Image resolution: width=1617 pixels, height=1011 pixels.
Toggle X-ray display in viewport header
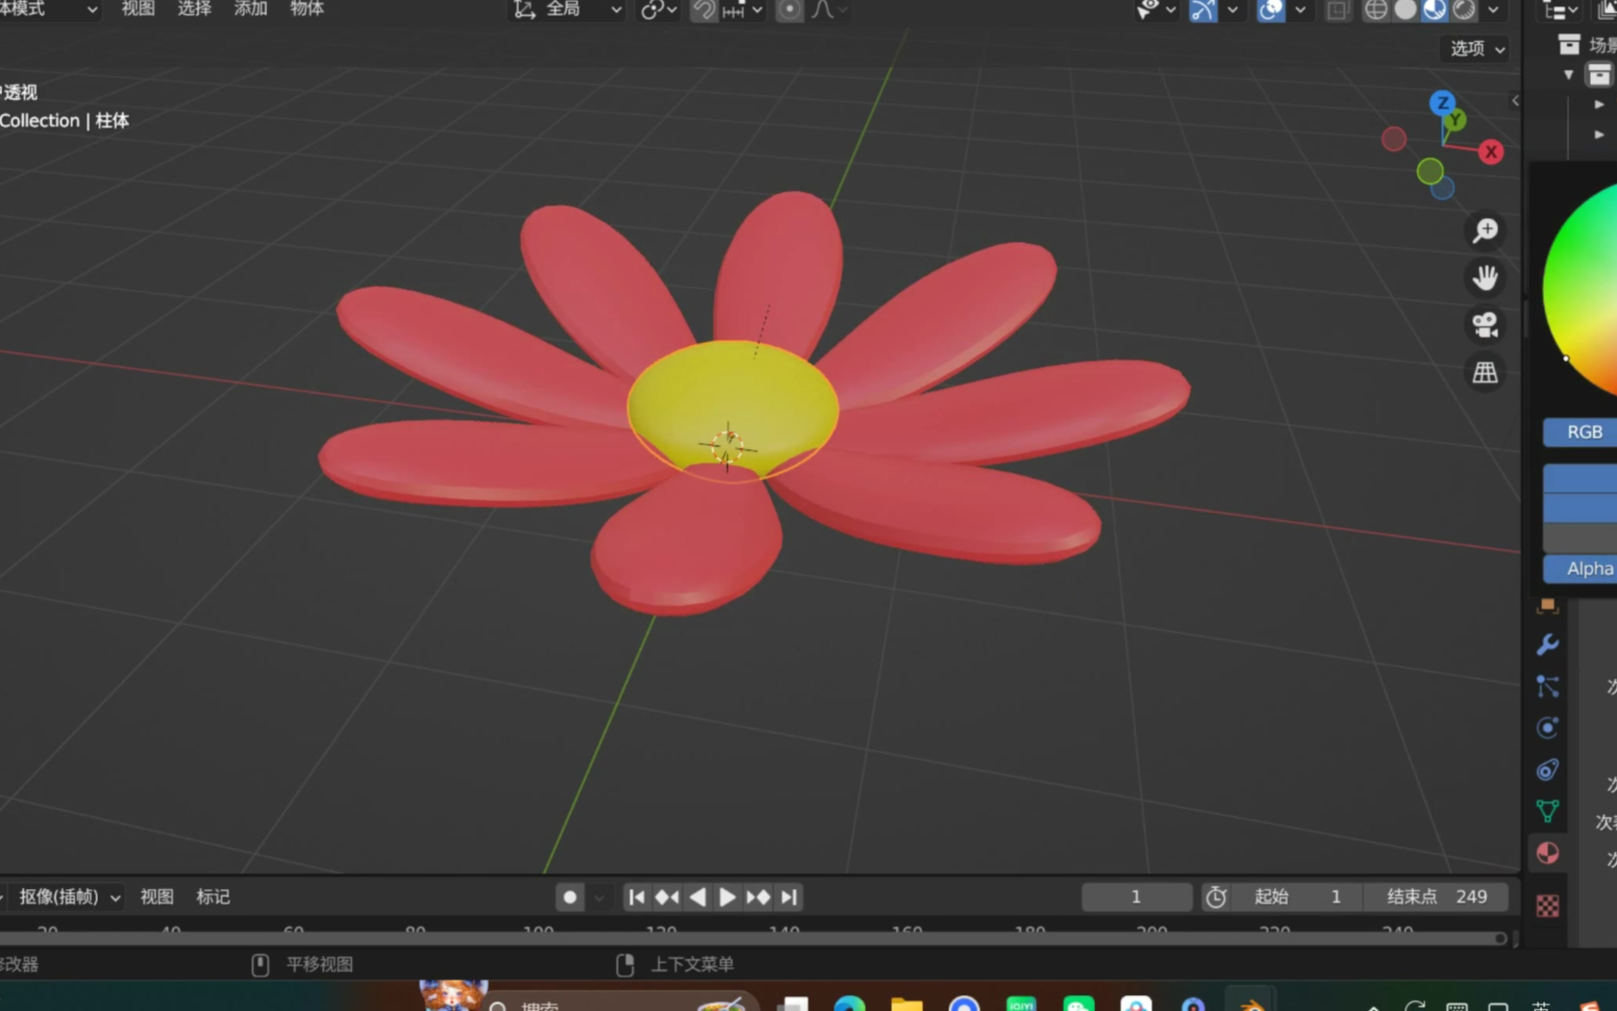coord(1337,10)
